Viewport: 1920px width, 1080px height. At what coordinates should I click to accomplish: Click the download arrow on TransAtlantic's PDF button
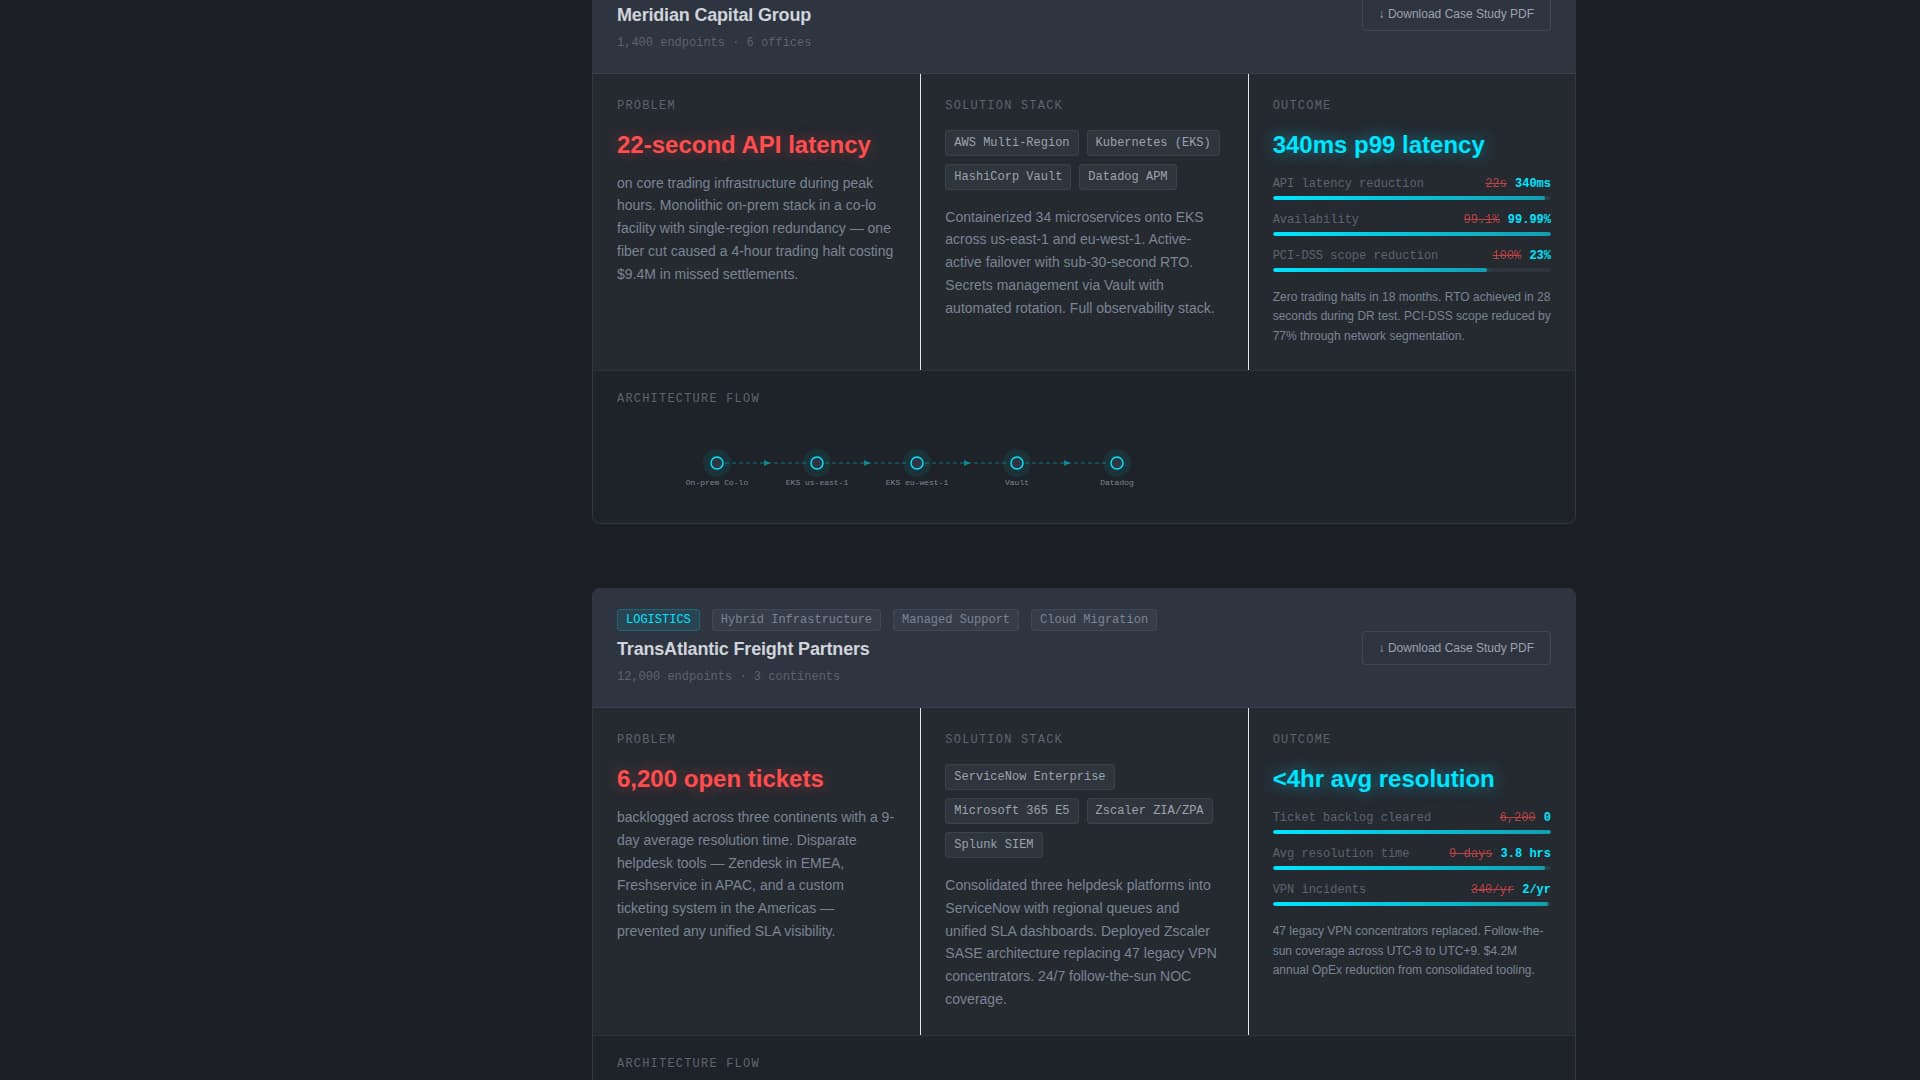click(x=1381, y=648)
